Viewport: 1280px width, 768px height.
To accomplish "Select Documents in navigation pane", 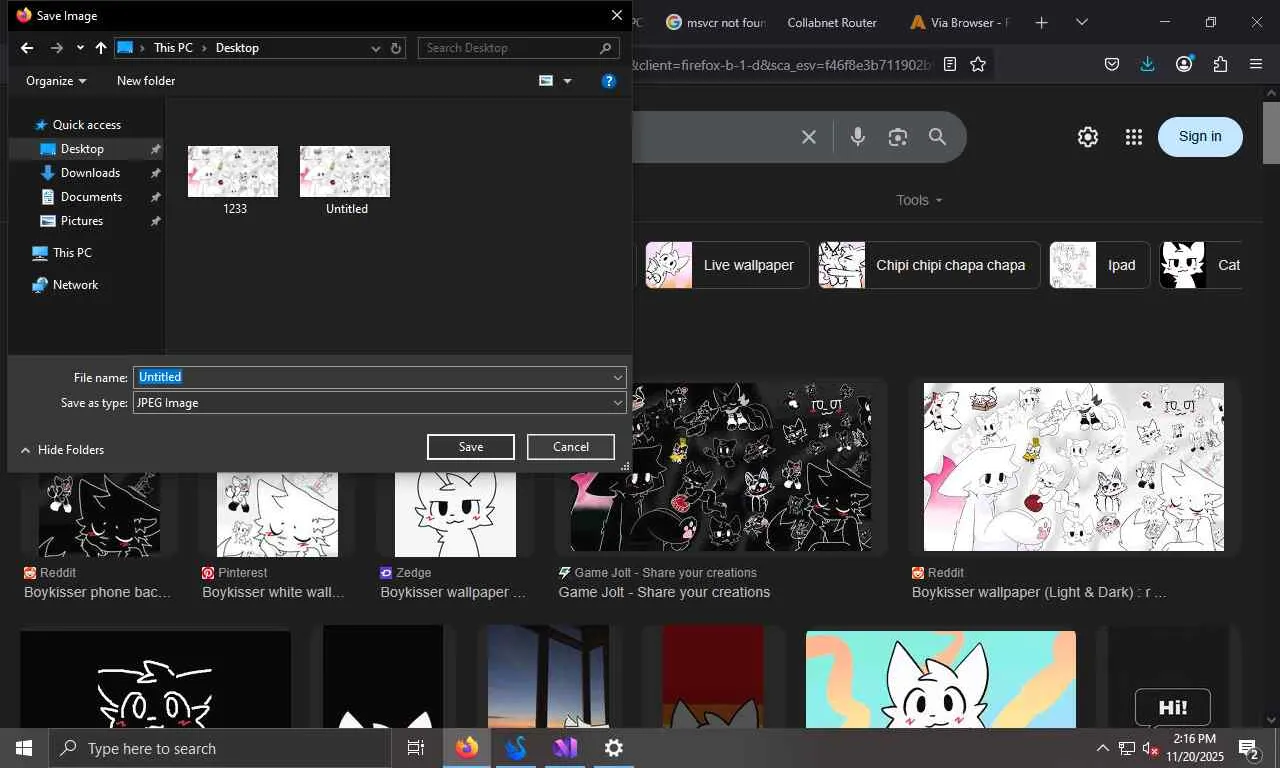I will (91, 197).
